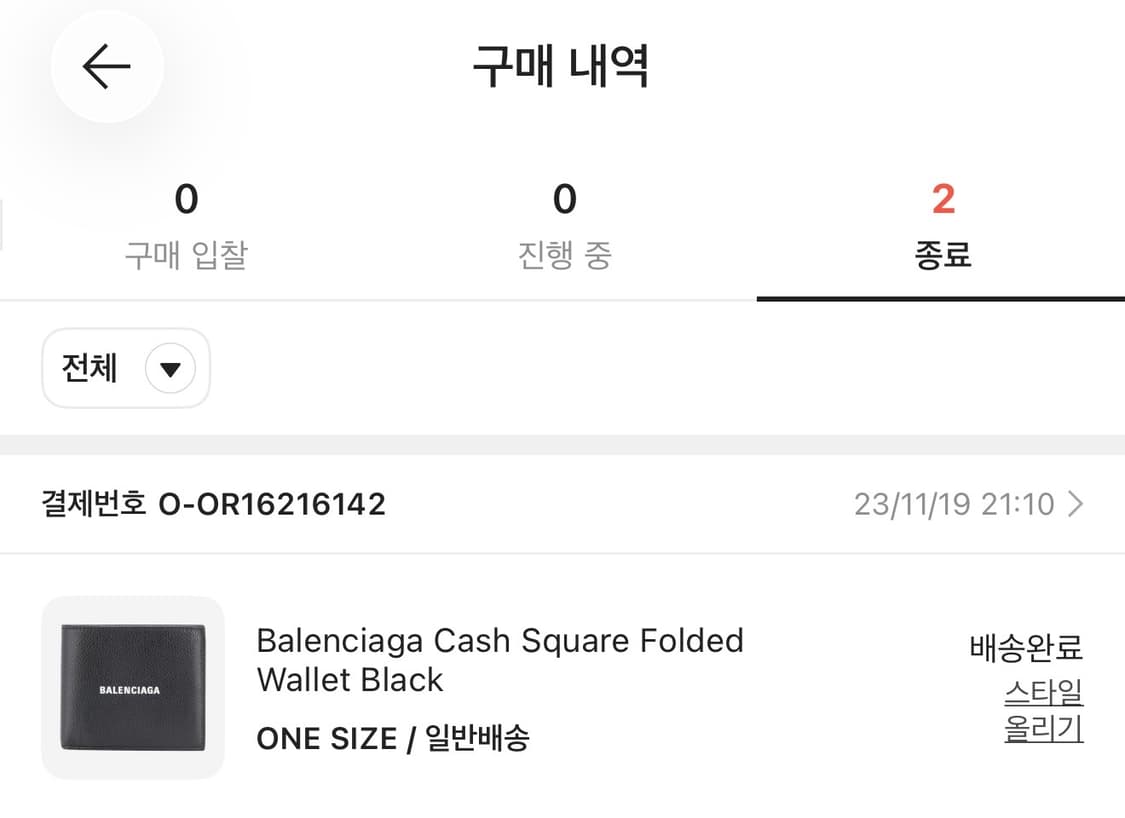
Task: Click the zero count above 진행 중
Action: [563, 199]
